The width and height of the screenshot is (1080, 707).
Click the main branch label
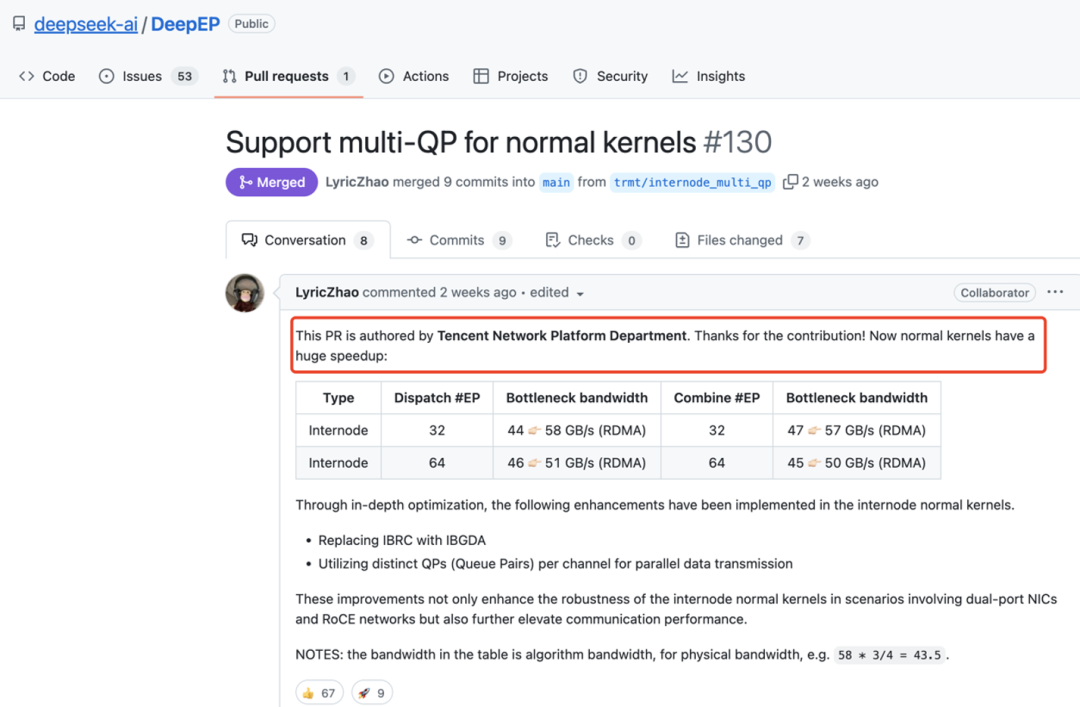click(x=556, y=182)
